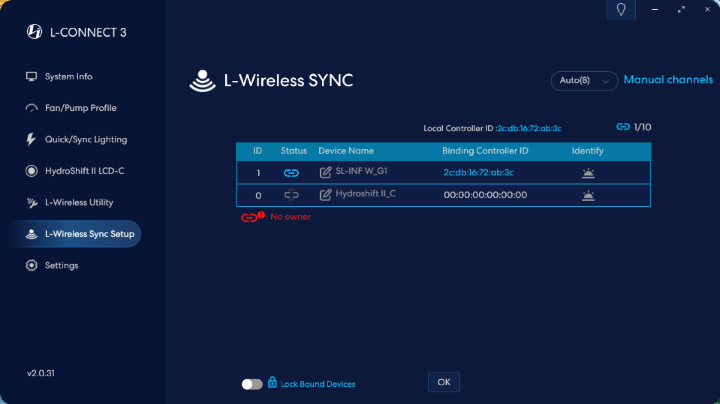Screen dimensions: 720x404
Task: Open HydroShift II LCD-C section
Action: (x=84, y=171)
